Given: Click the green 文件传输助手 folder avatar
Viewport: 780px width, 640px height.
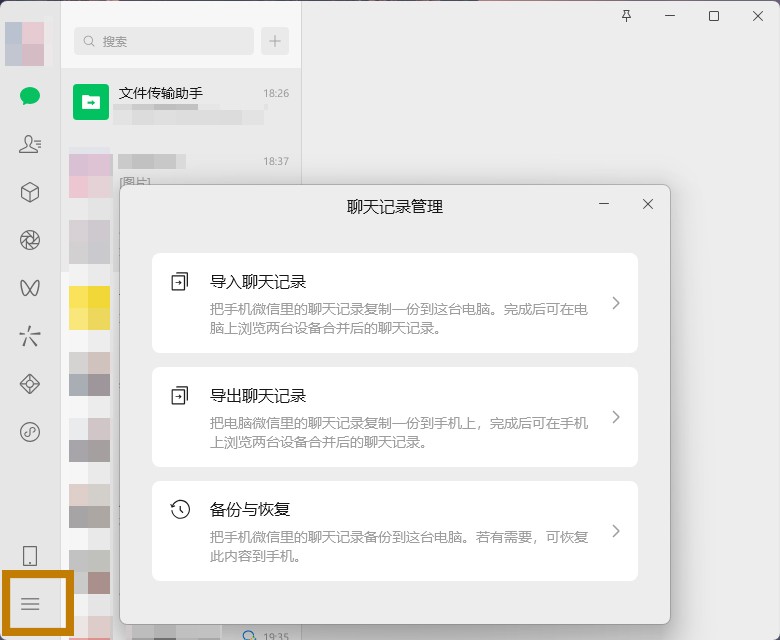Looking at the screenshot, I should pos(91,102).
